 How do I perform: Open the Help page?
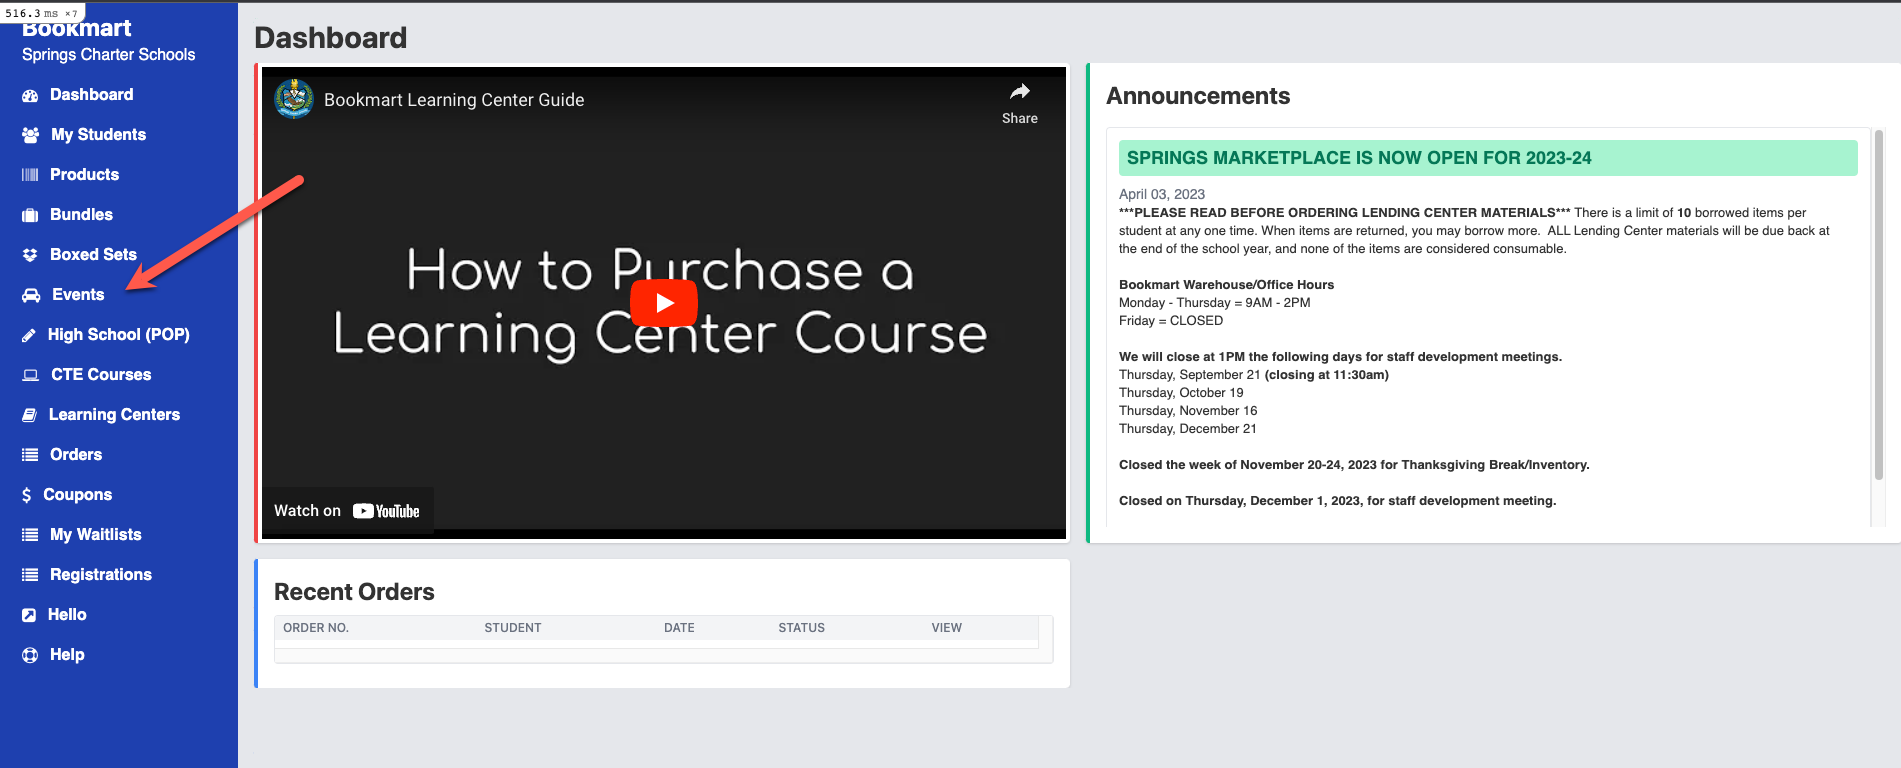(67, 655)
